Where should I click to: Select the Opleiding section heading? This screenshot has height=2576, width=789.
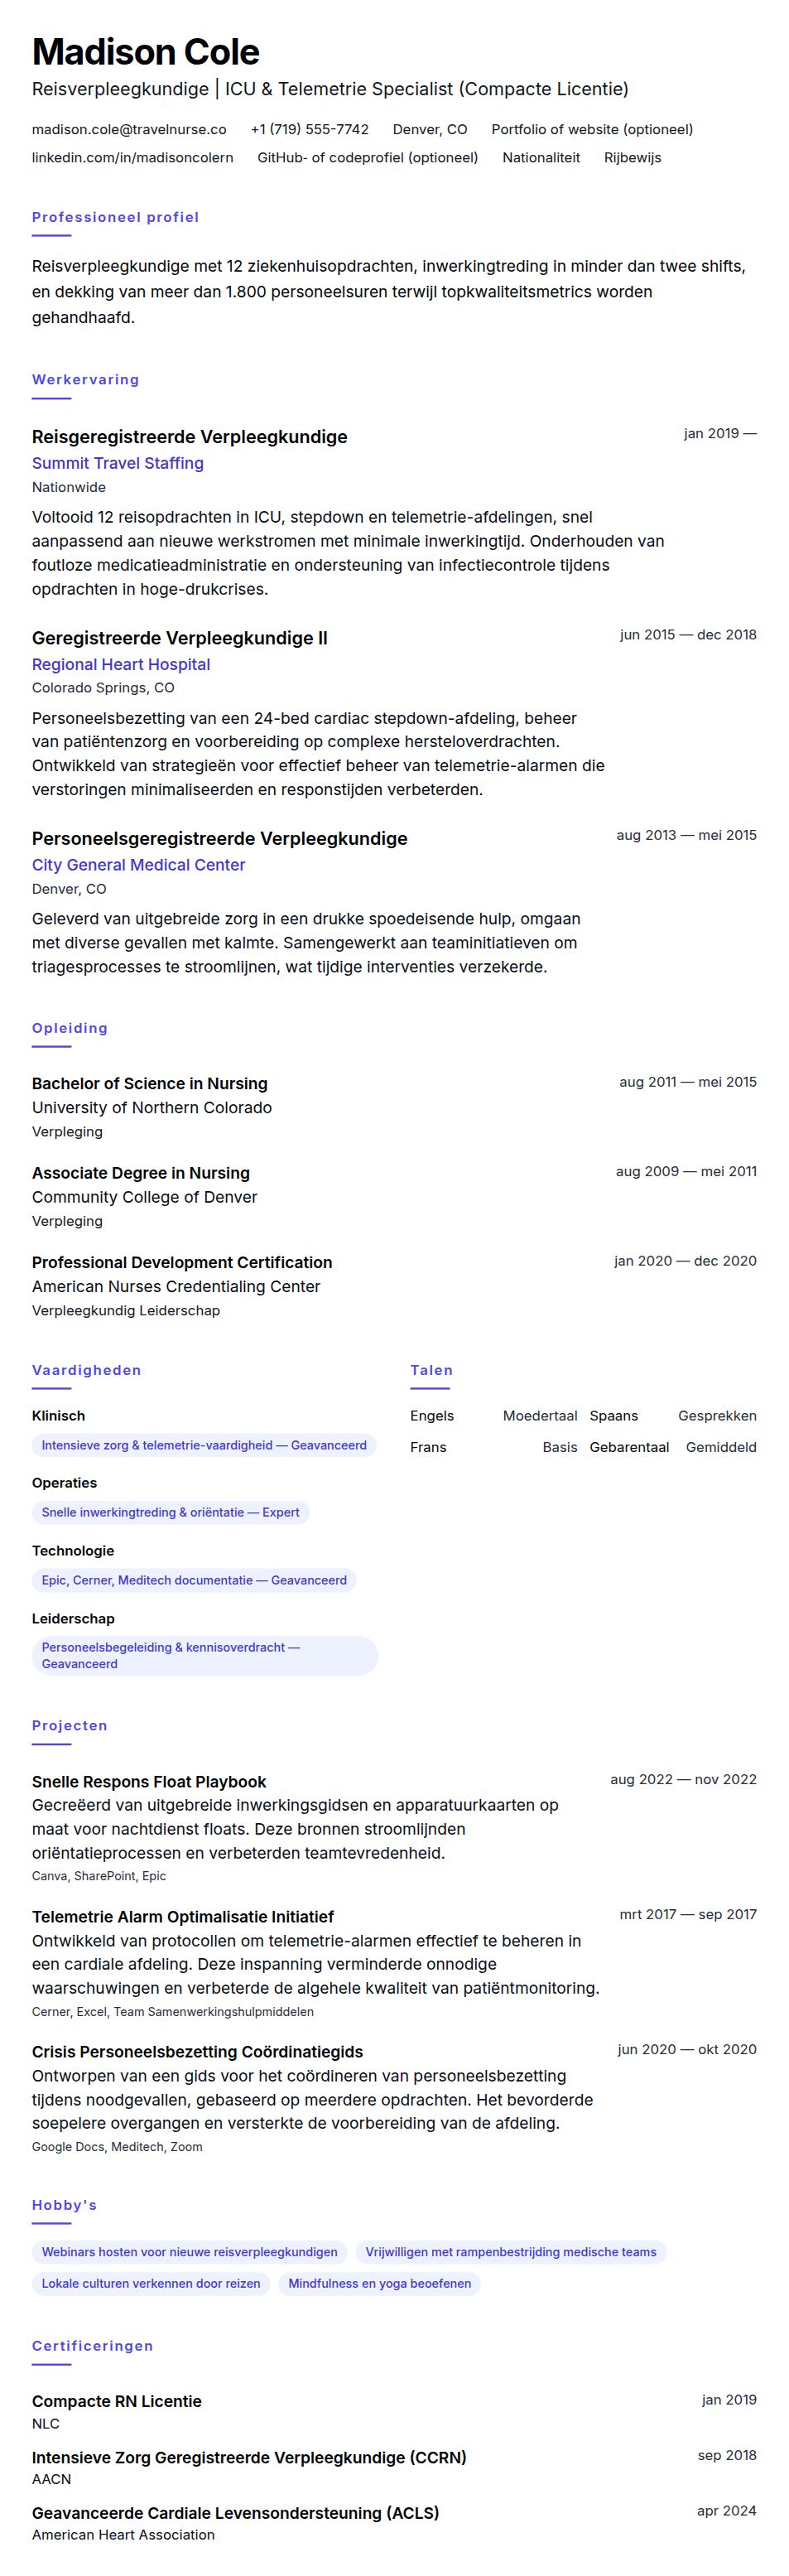pyautogui.click(x=70, y=1028)
